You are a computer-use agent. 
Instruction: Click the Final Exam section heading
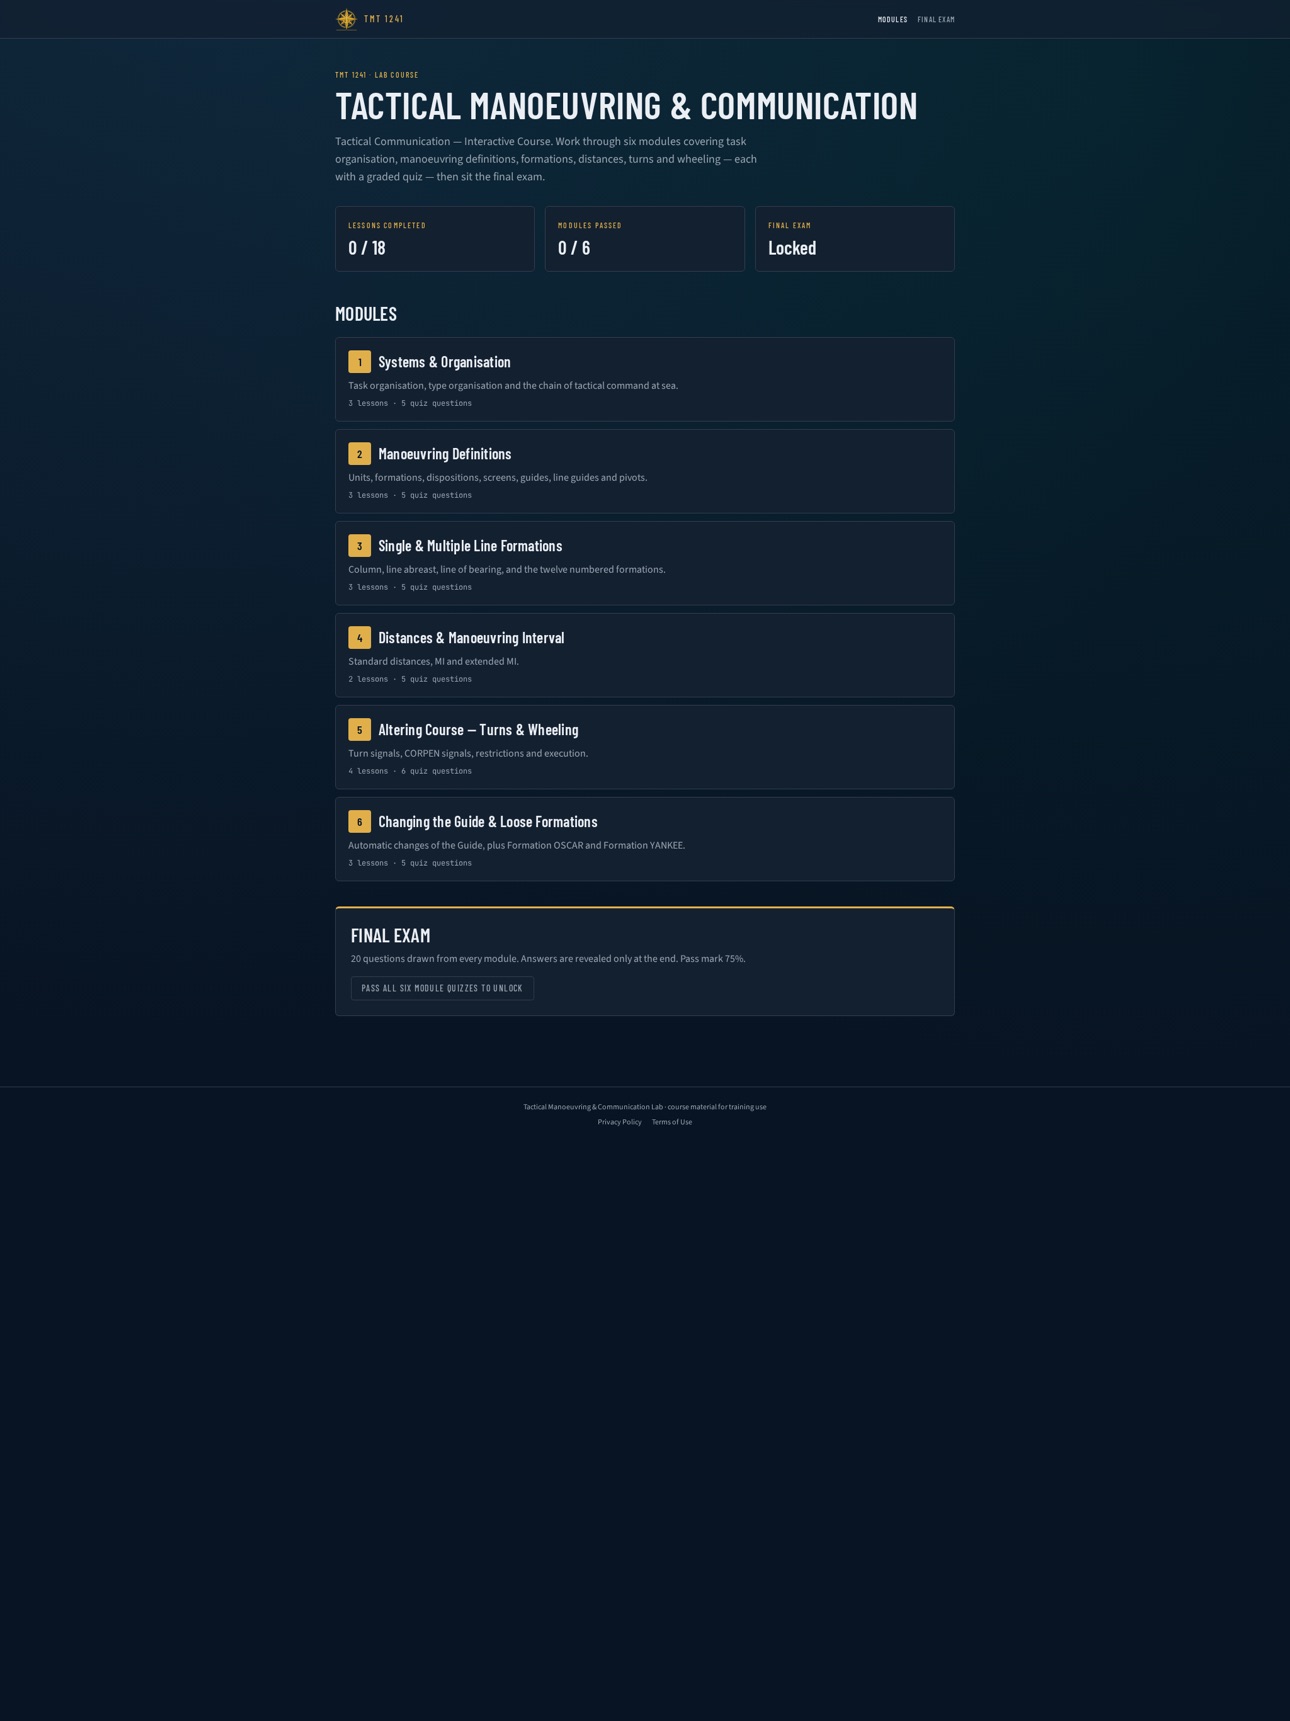pos(391,936)
